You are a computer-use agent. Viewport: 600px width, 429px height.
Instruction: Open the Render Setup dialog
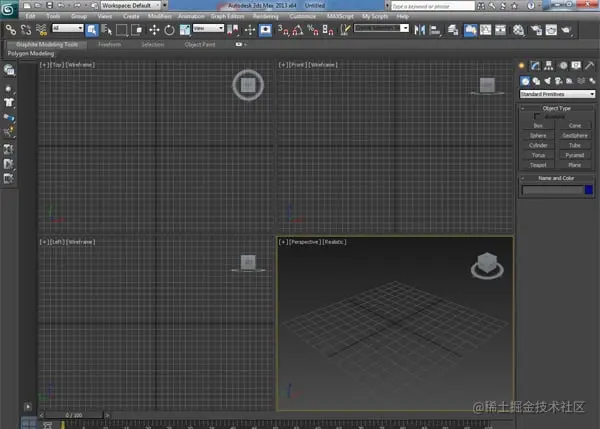[x=536, y=30]
